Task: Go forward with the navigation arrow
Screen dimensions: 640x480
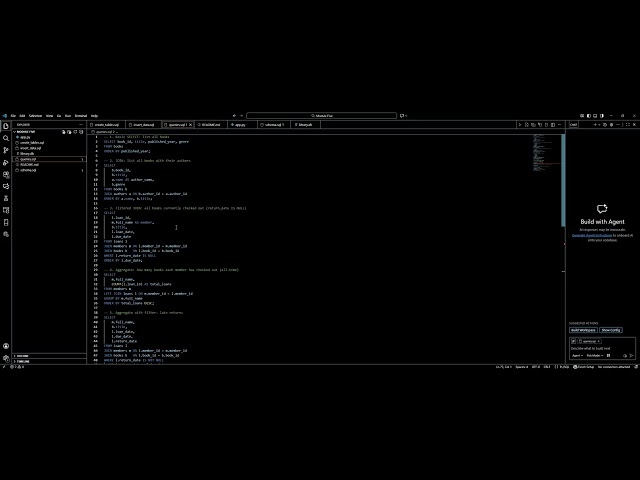Action: pyautogui.click(x=241, y=116)
